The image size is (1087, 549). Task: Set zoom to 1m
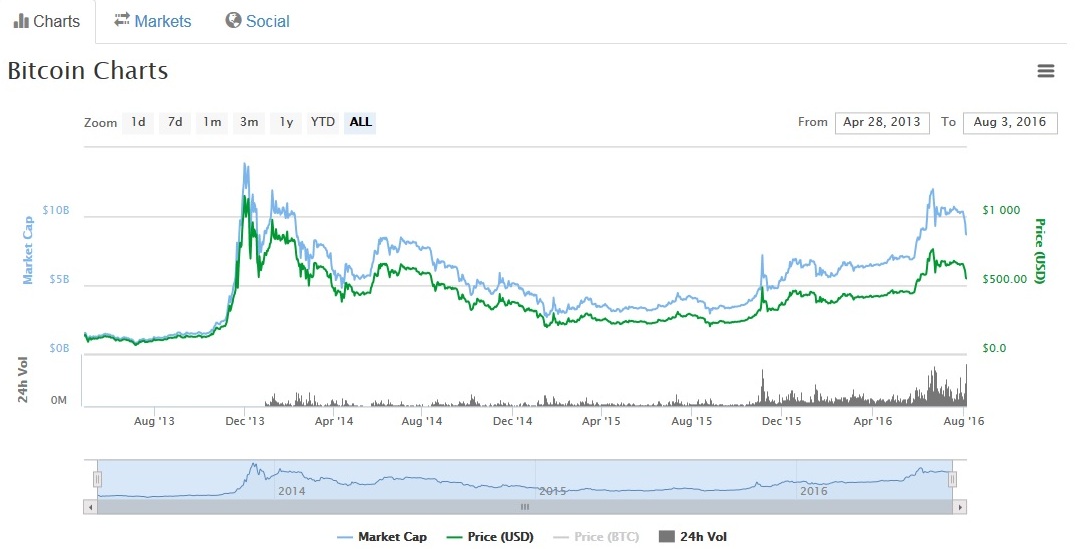pyautogui.click(x=211, y=123)
